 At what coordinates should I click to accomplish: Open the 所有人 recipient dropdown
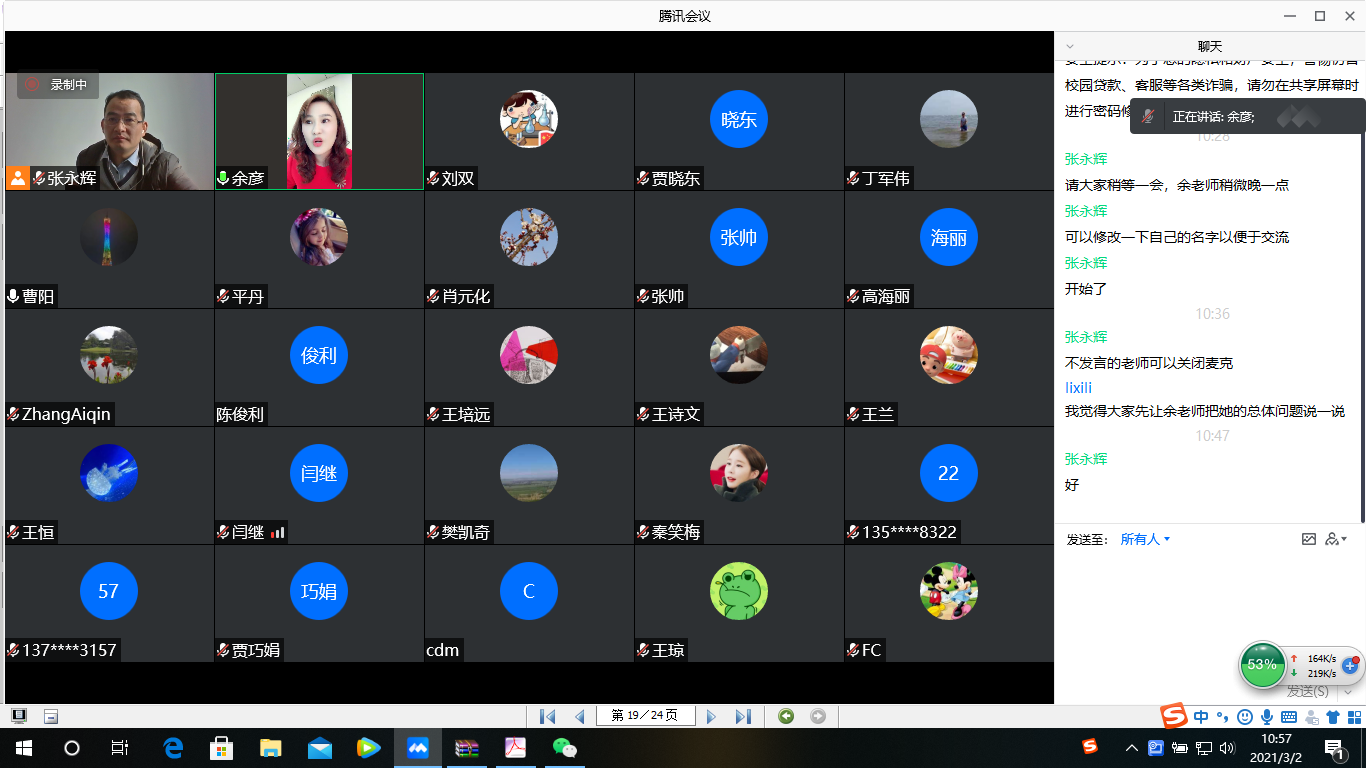1145,539
